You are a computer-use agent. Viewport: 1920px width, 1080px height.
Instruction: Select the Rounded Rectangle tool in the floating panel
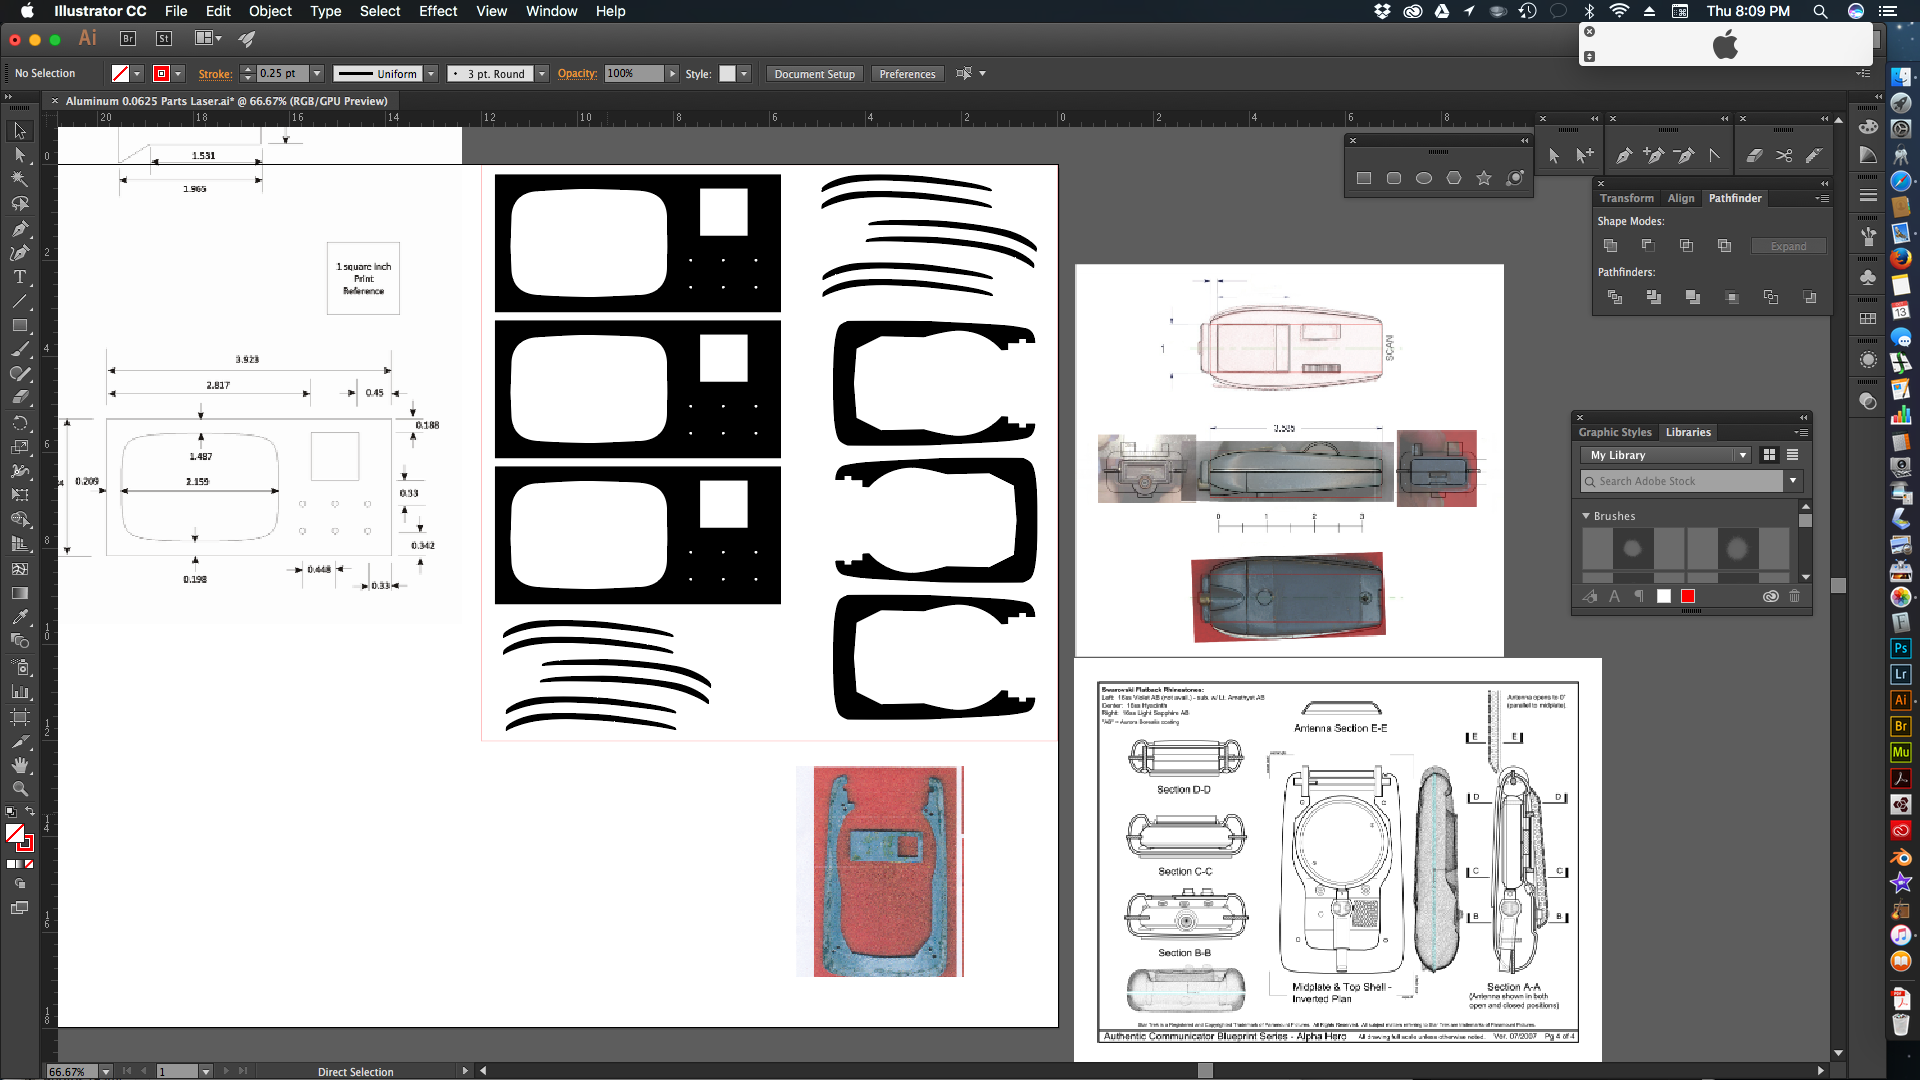tap(1394, 178)
